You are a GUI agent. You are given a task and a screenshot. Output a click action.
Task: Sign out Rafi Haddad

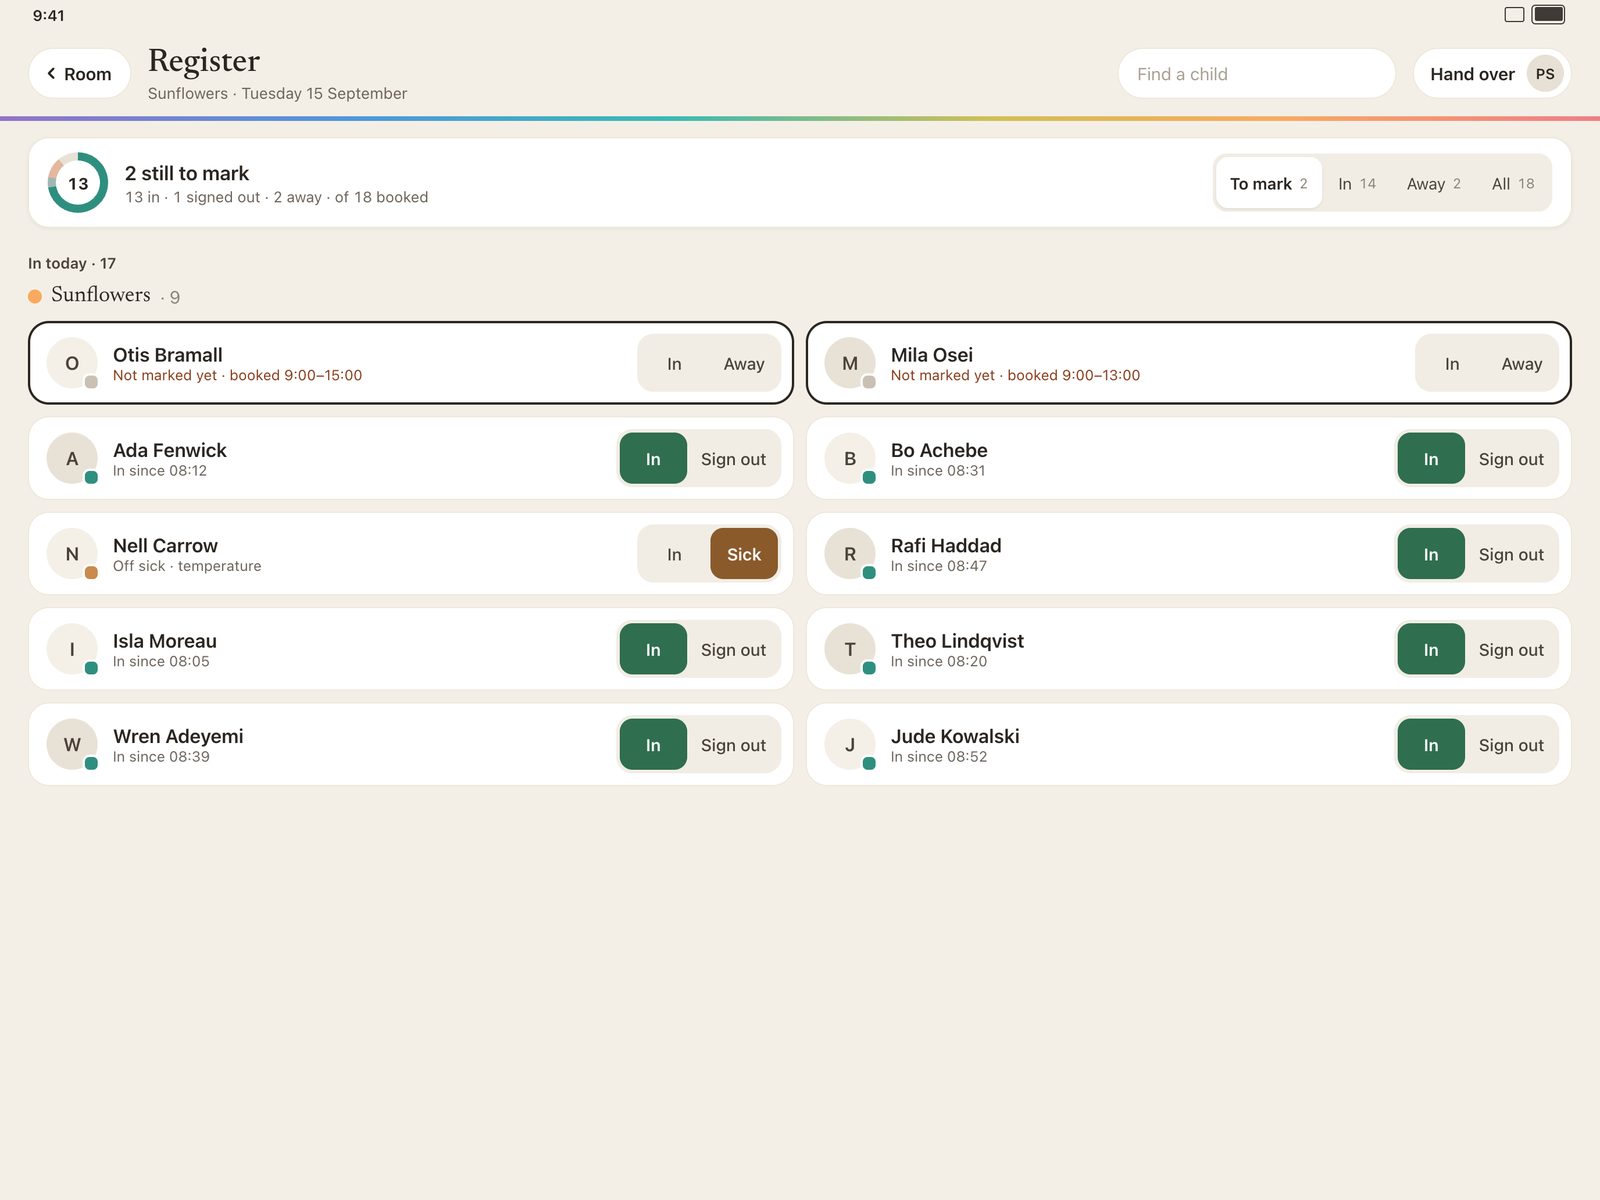pyautogui.click(x=1511, y=554)
